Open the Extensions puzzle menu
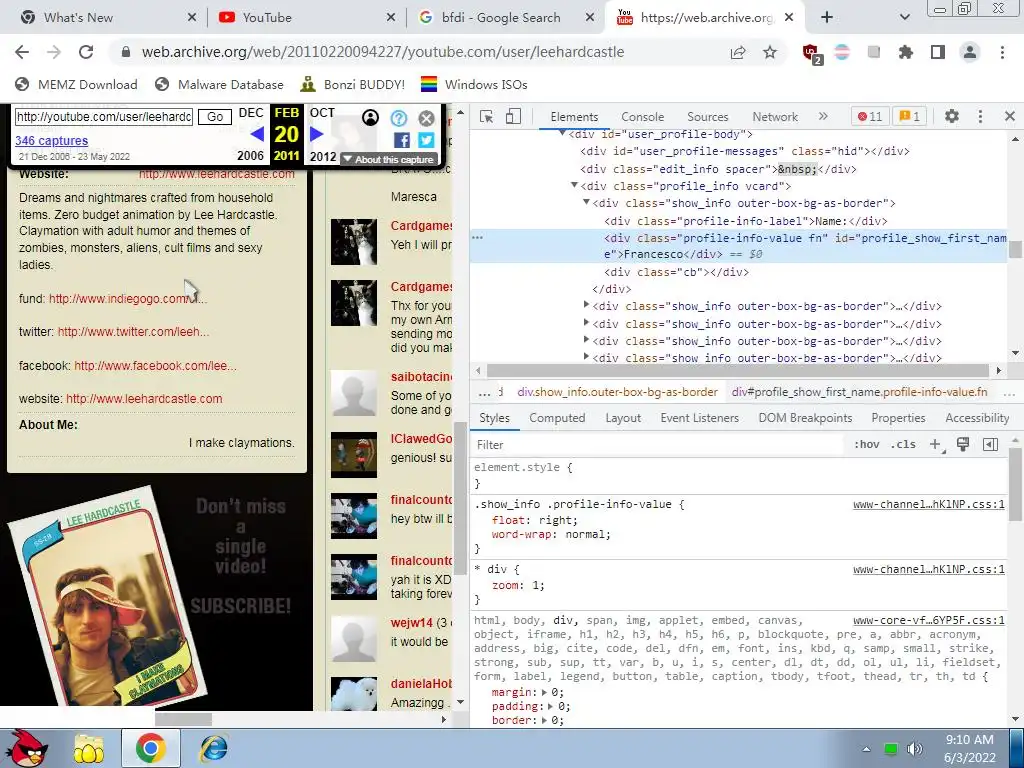Image resolution: width=1024 pixels, height=768 pixels. (906, 52)
